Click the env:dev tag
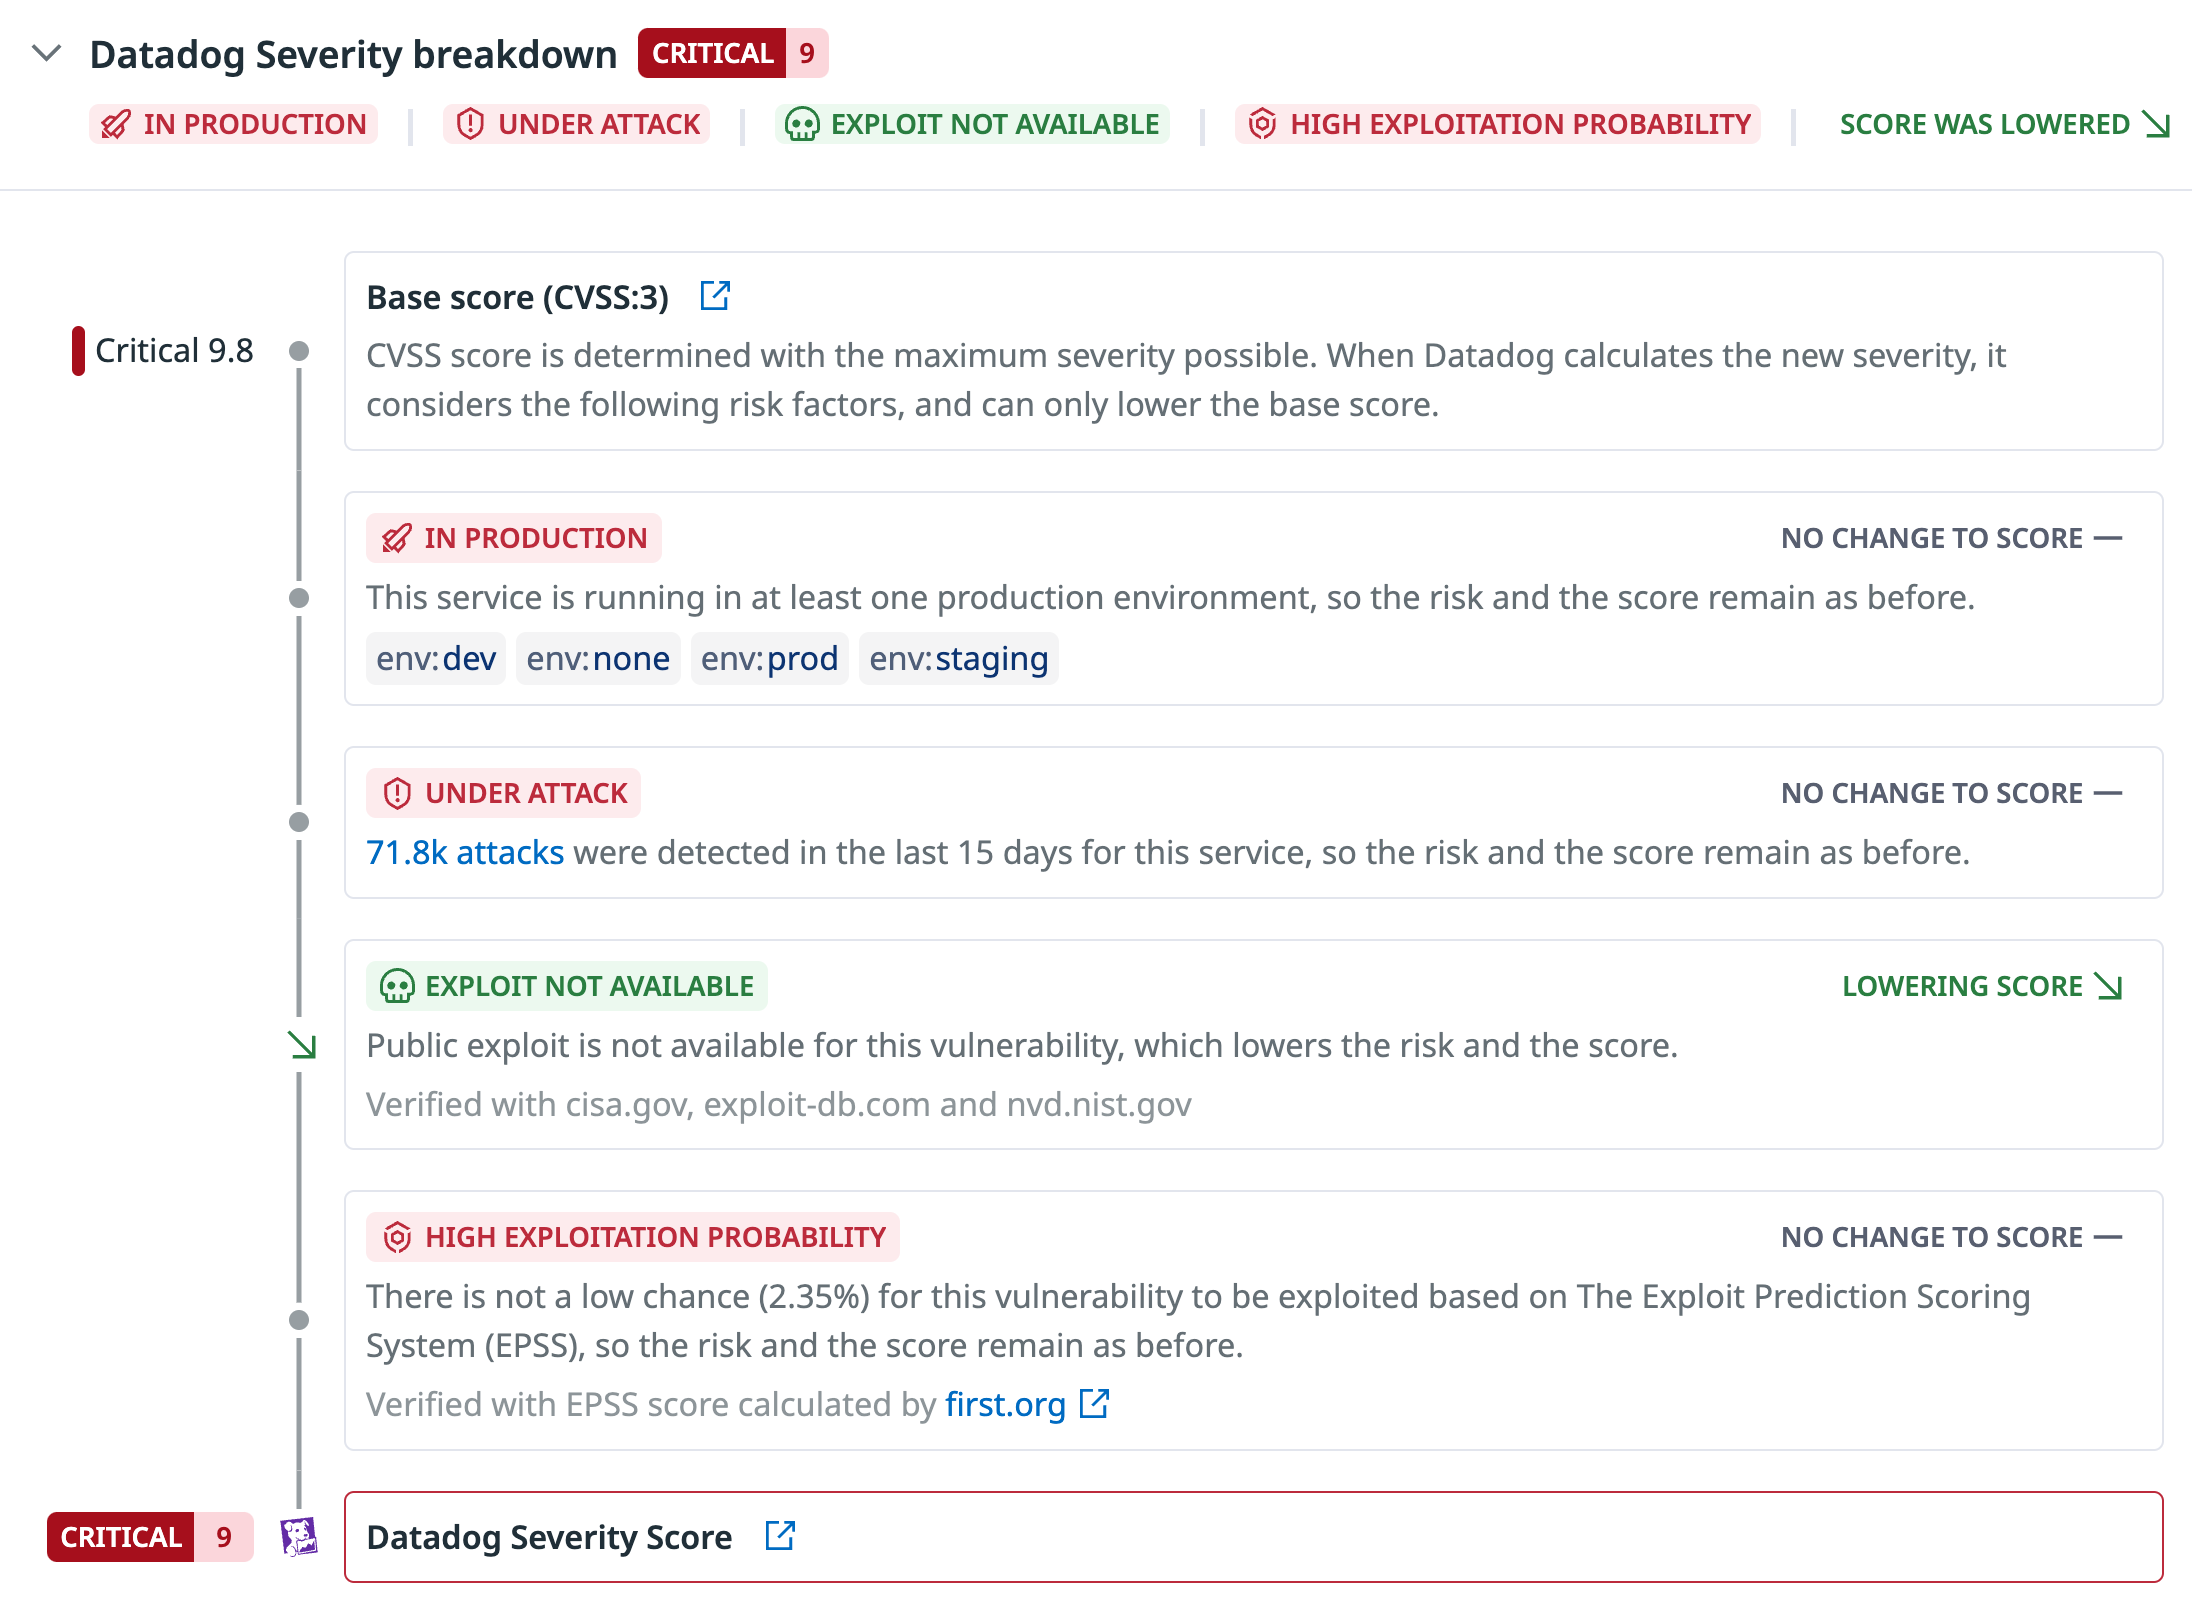The width and height of the screenshot is (2192, 1614). [436, 659]
